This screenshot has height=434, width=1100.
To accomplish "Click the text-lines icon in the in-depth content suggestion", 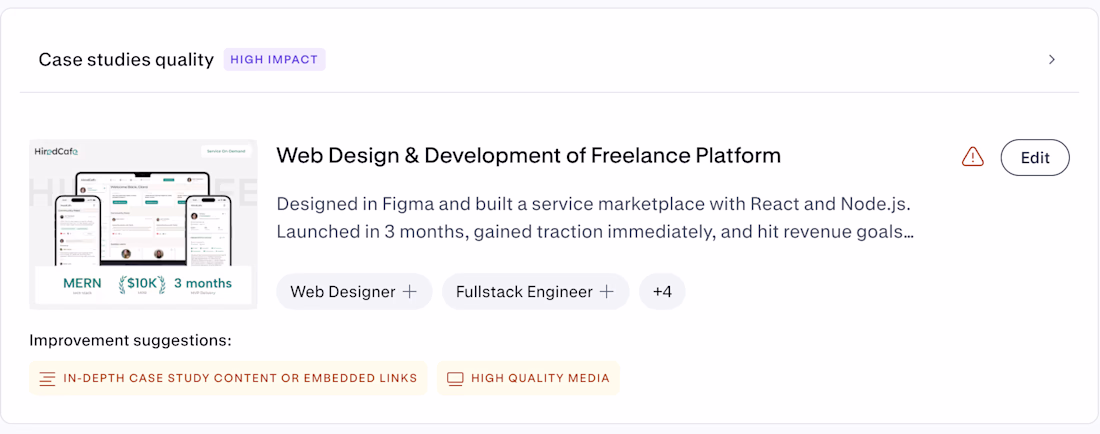I will [x=47, y=379].
